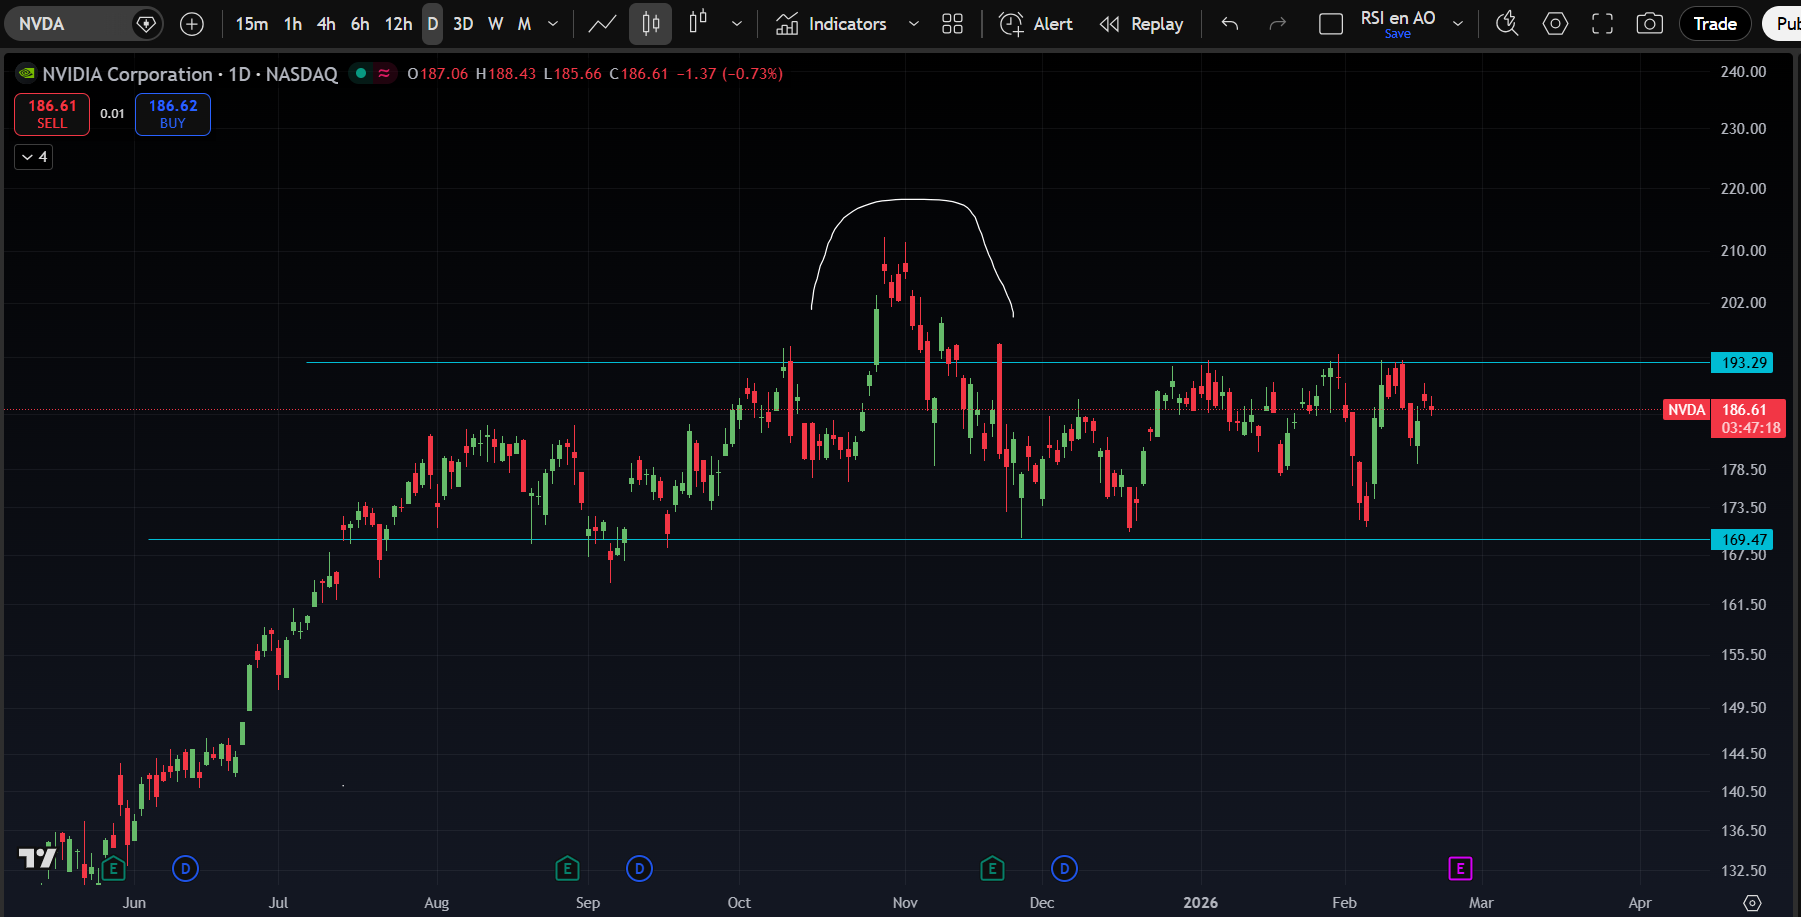Start bar Replay mode
Viewport: 1801px width, 917px height.
pyautogui.click(x=1141, y=24)
